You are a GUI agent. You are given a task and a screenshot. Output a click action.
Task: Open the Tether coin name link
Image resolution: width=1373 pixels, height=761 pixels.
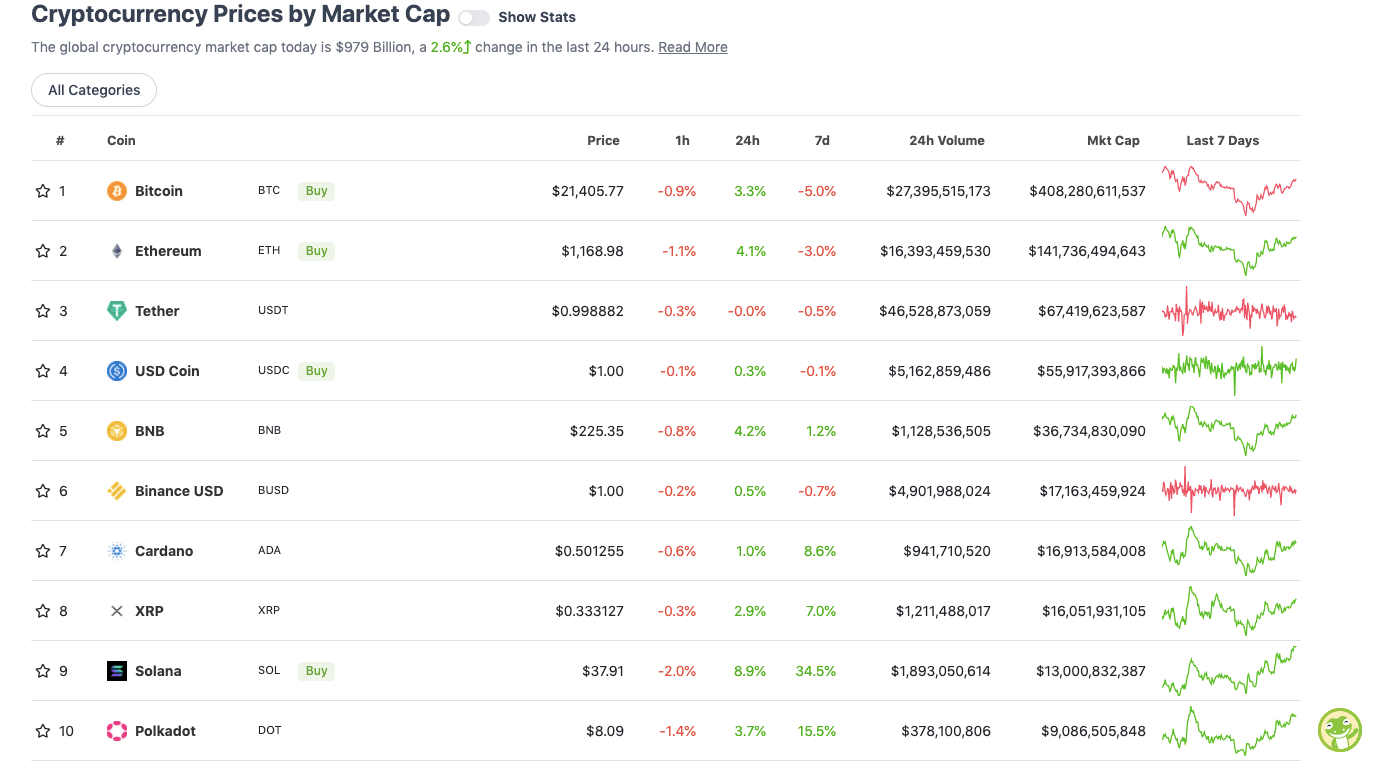pyautogui.click(x=157, y=311)
